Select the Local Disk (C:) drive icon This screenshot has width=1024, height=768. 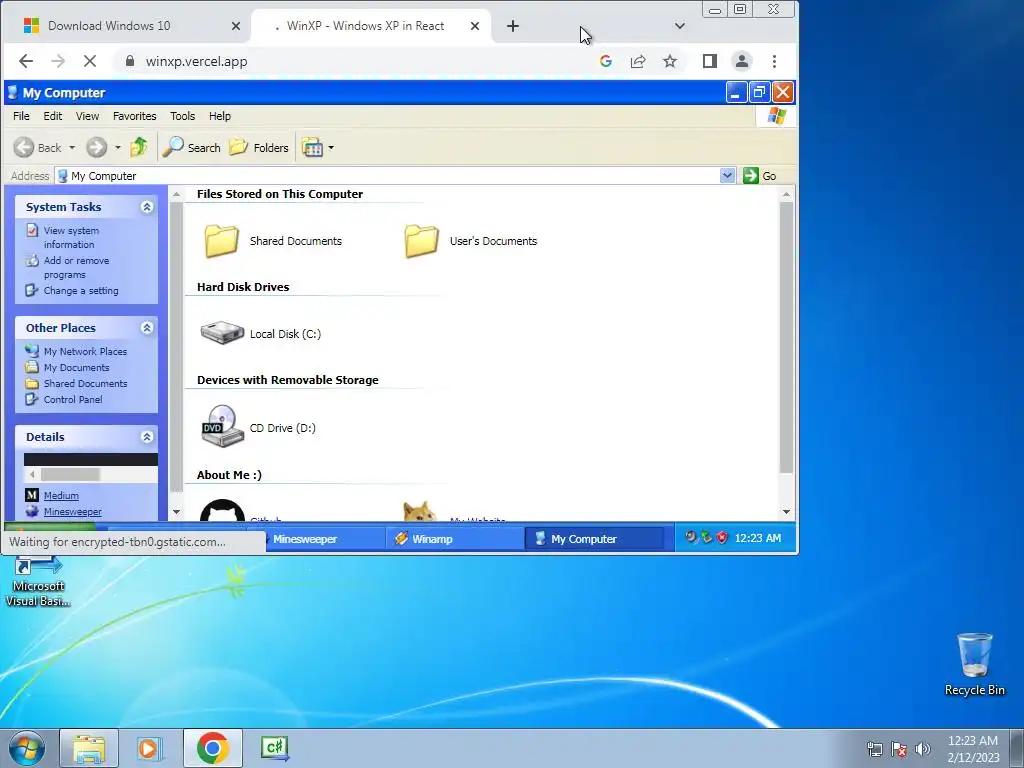222,333
